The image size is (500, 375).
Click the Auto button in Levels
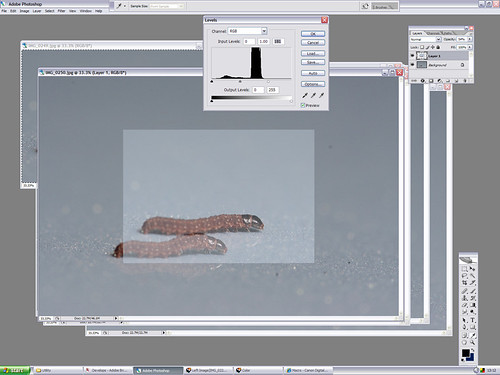[x=313, y=73]
